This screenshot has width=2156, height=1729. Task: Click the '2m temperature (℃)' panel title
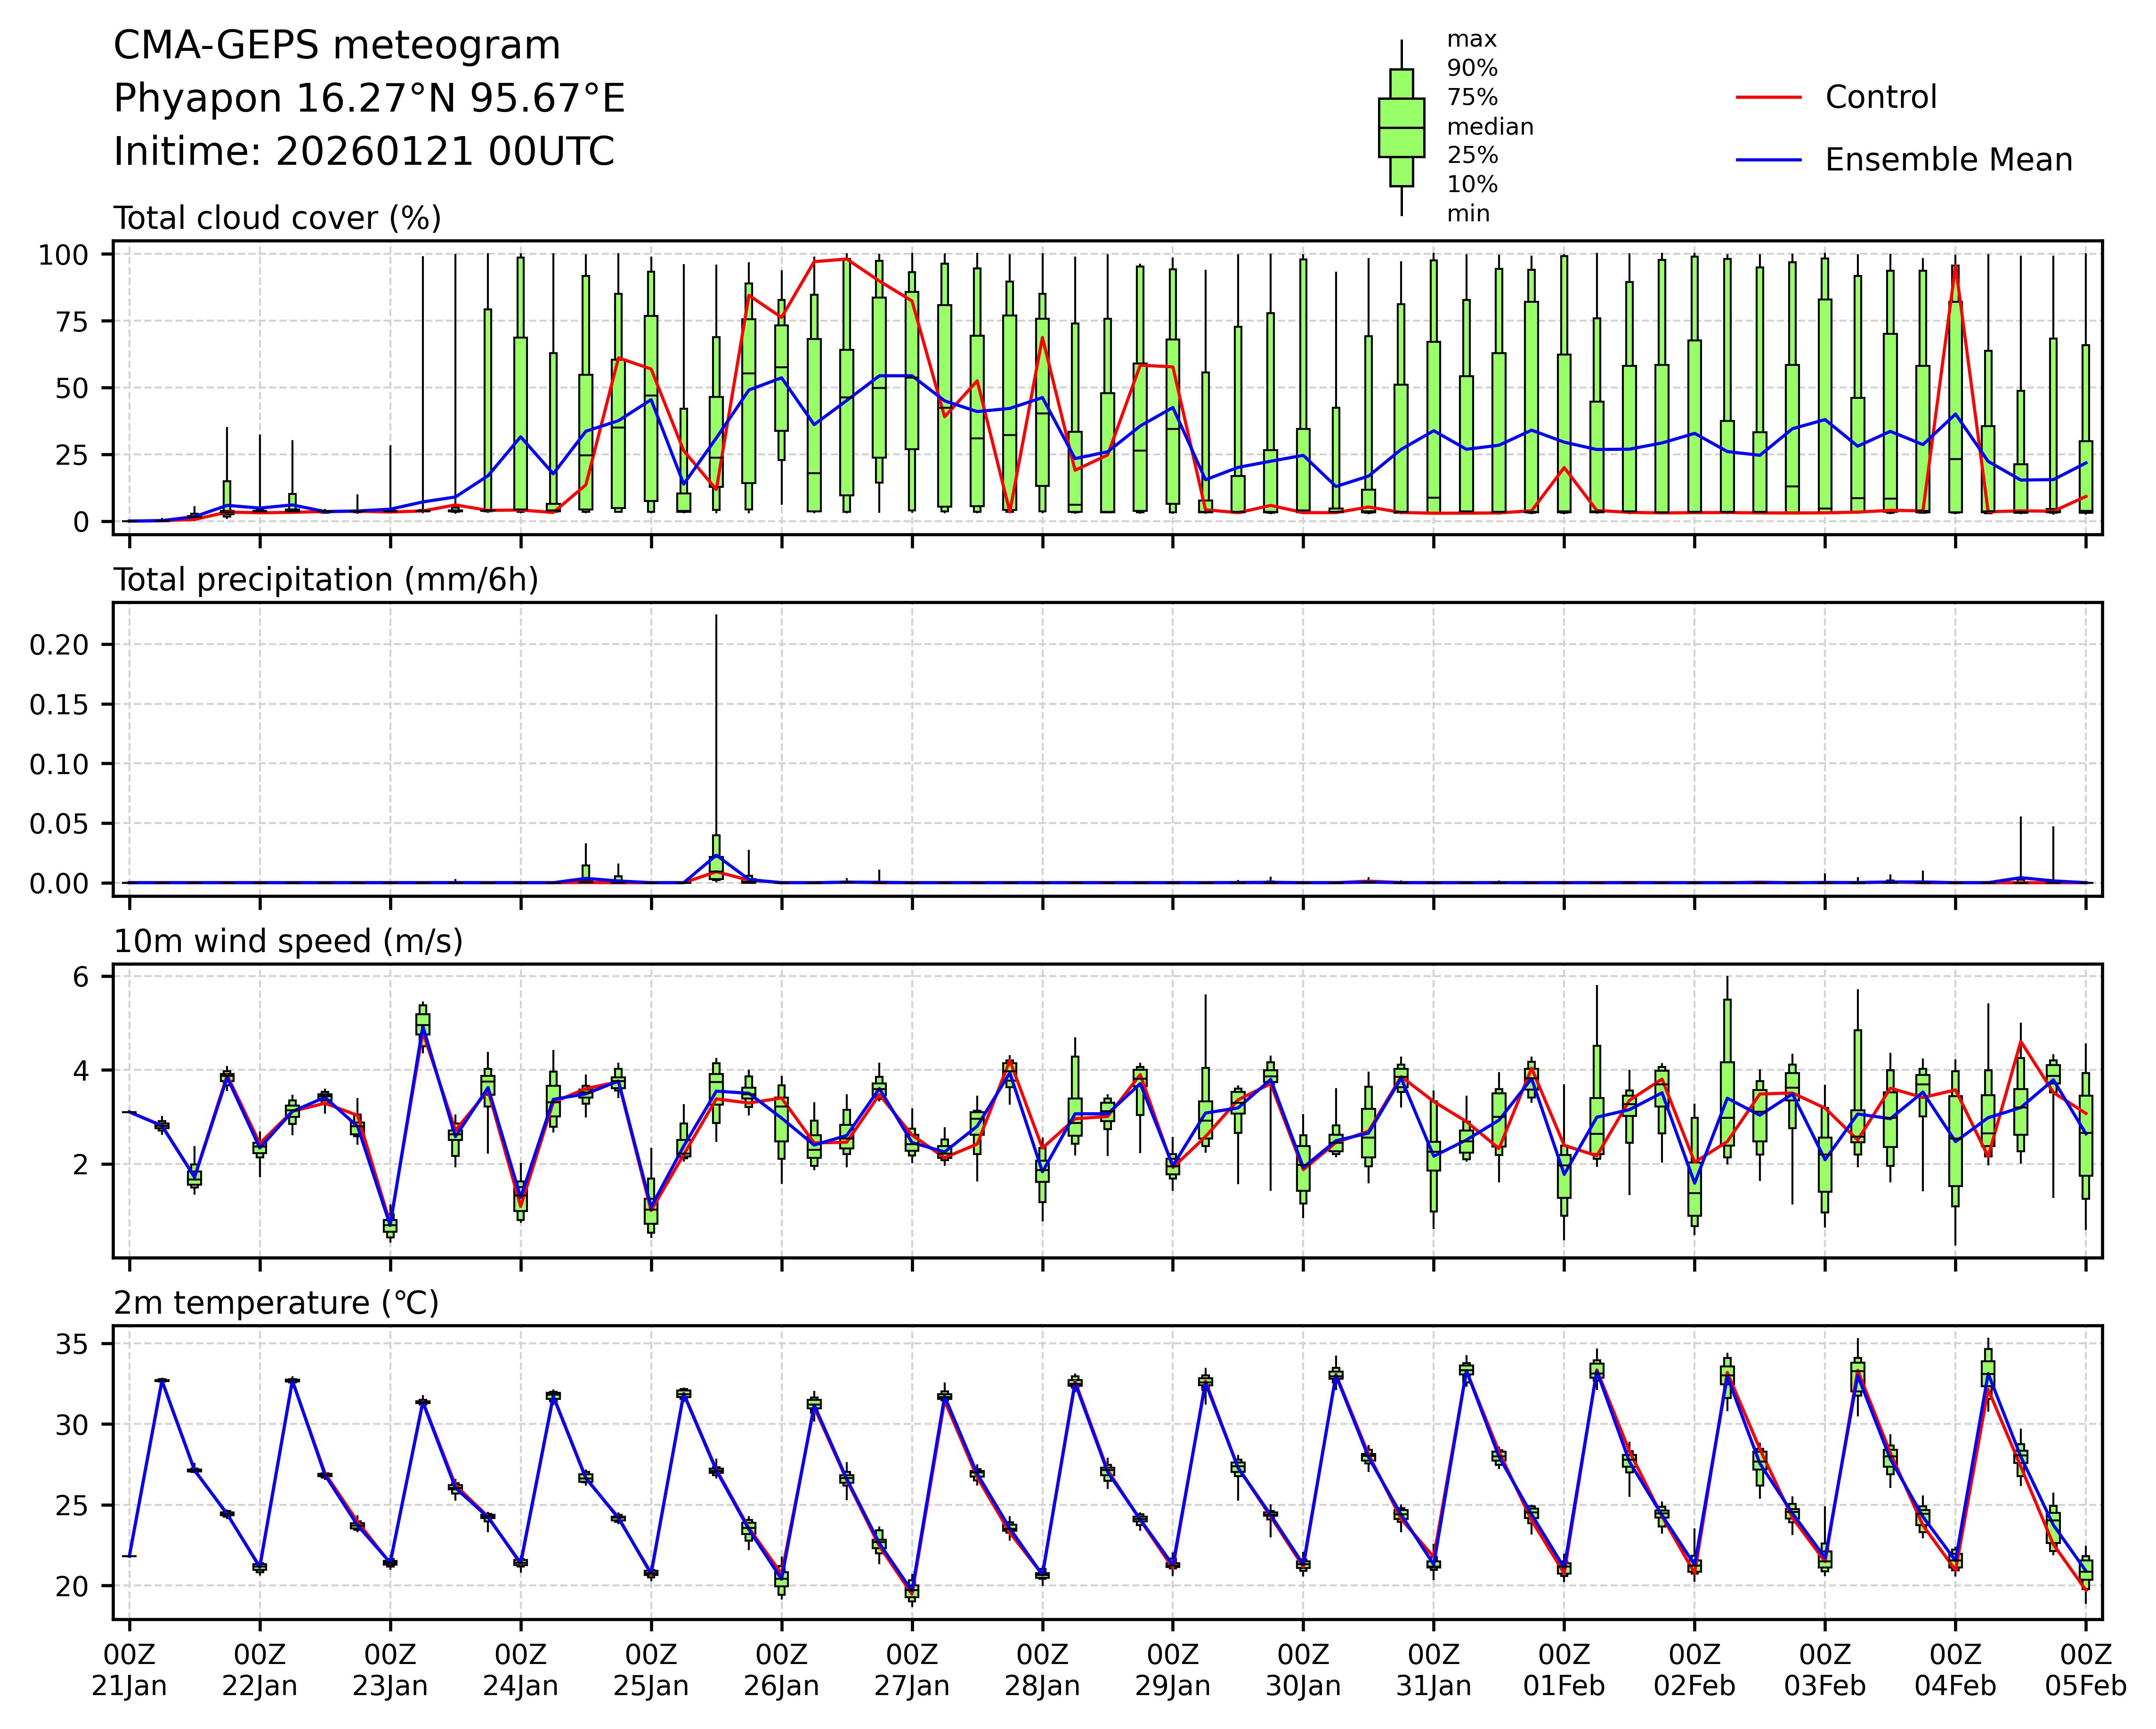[x=276, y=1303]
